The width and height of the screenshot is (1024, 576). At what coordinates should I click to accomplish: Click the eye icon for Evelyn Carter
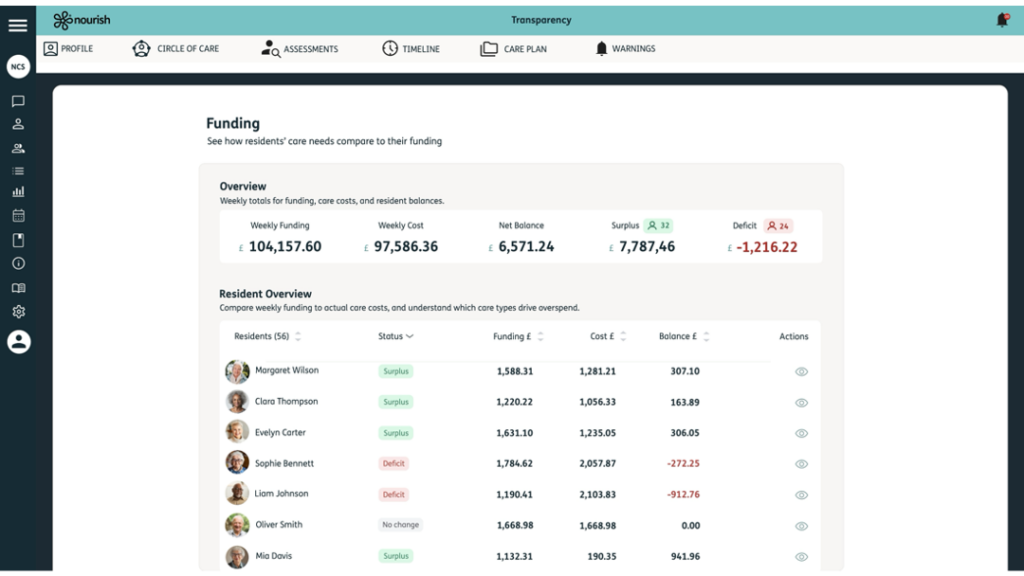[801, 434]
